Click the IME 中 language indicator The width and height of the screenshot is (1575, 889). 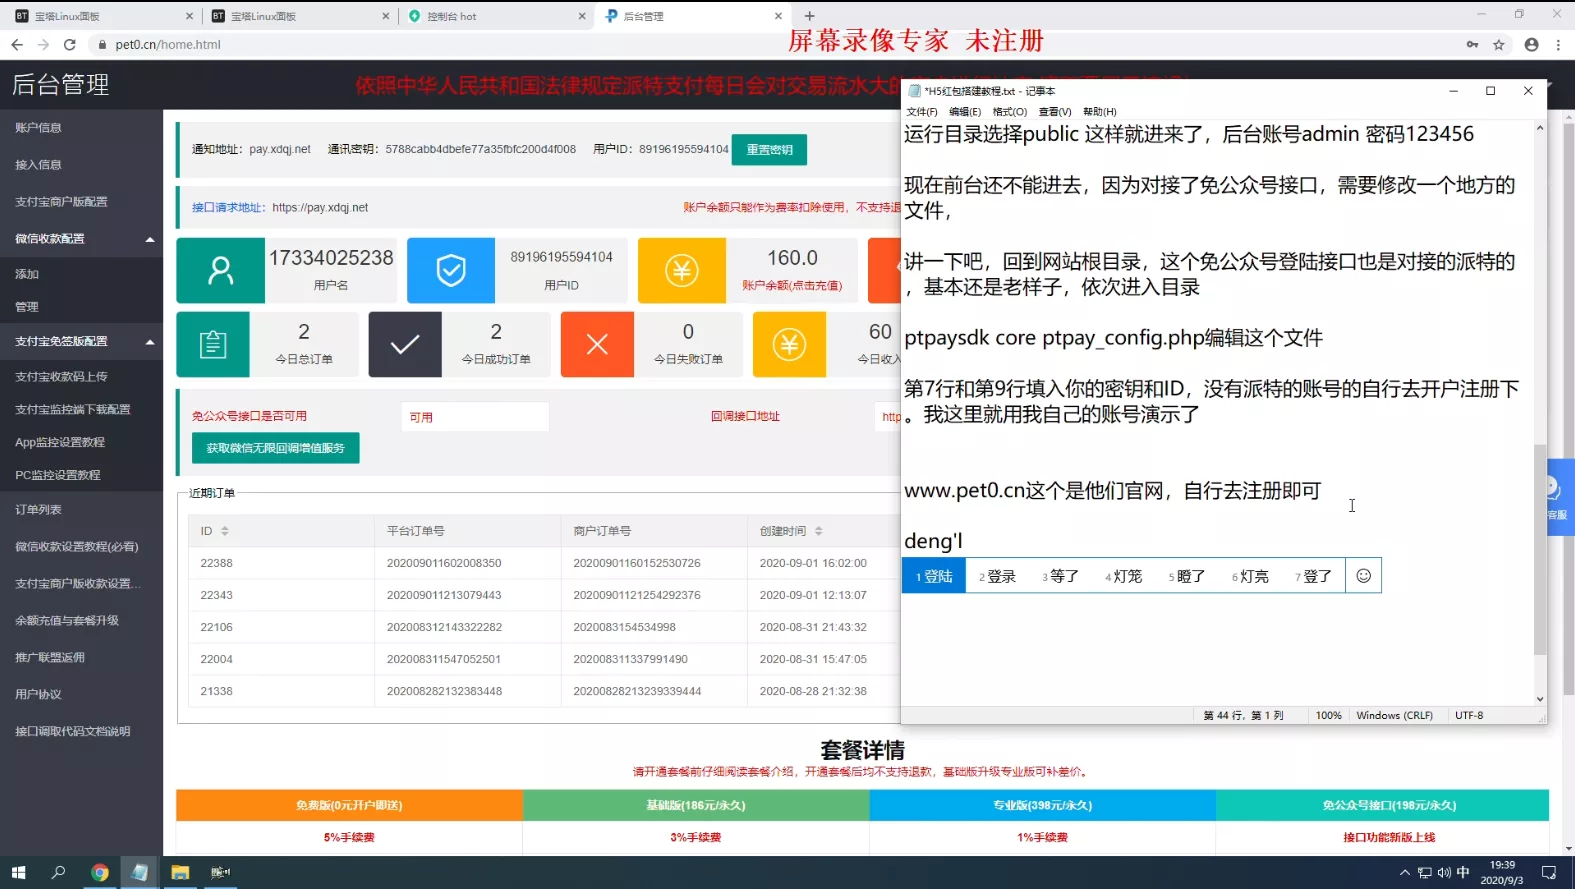click(1463, 872)
